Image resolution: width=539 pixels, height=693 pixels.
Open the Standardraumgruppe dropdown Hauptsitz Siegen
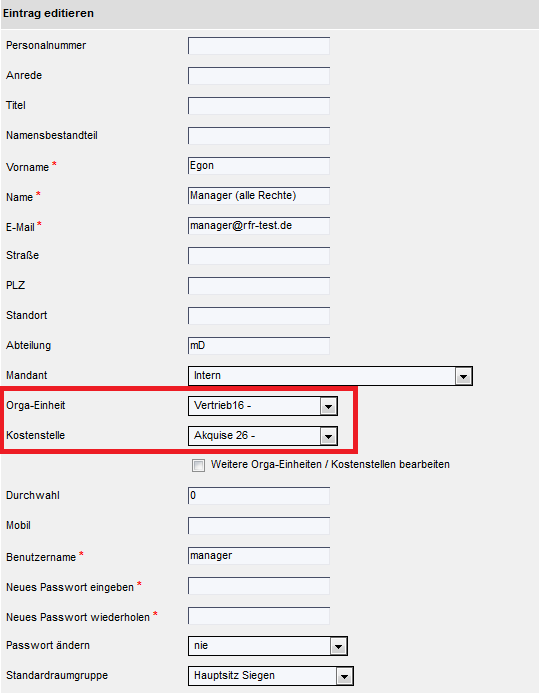pos(344,677)
